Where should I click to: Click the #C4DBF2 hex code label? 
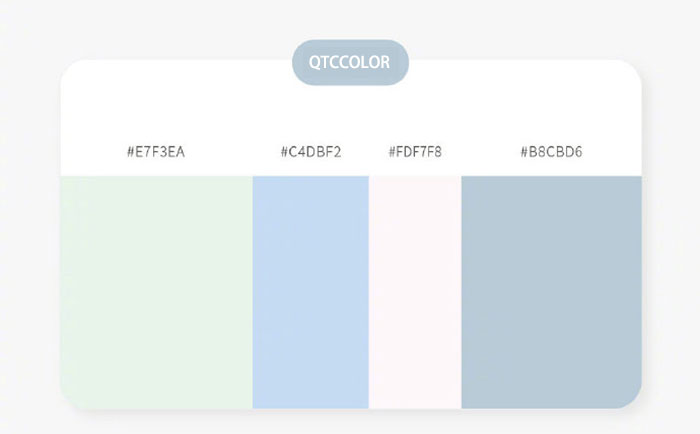pyautogui.click(x=311, y=152)
